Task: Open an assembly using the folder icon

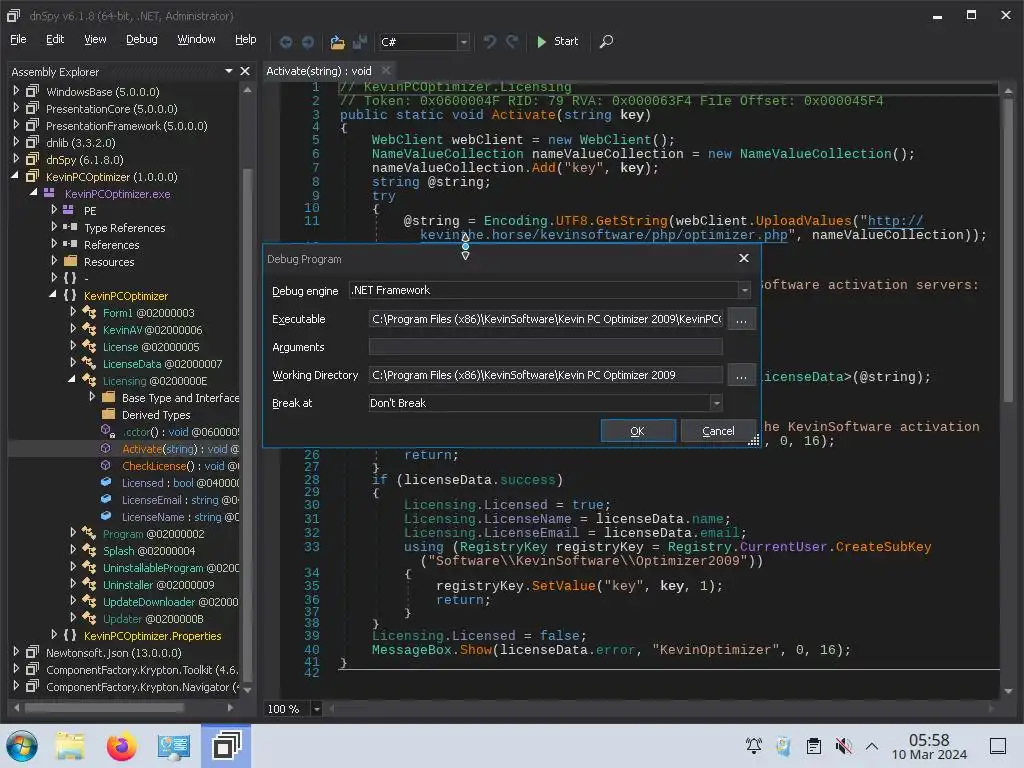Action: (x=337, y=42)
